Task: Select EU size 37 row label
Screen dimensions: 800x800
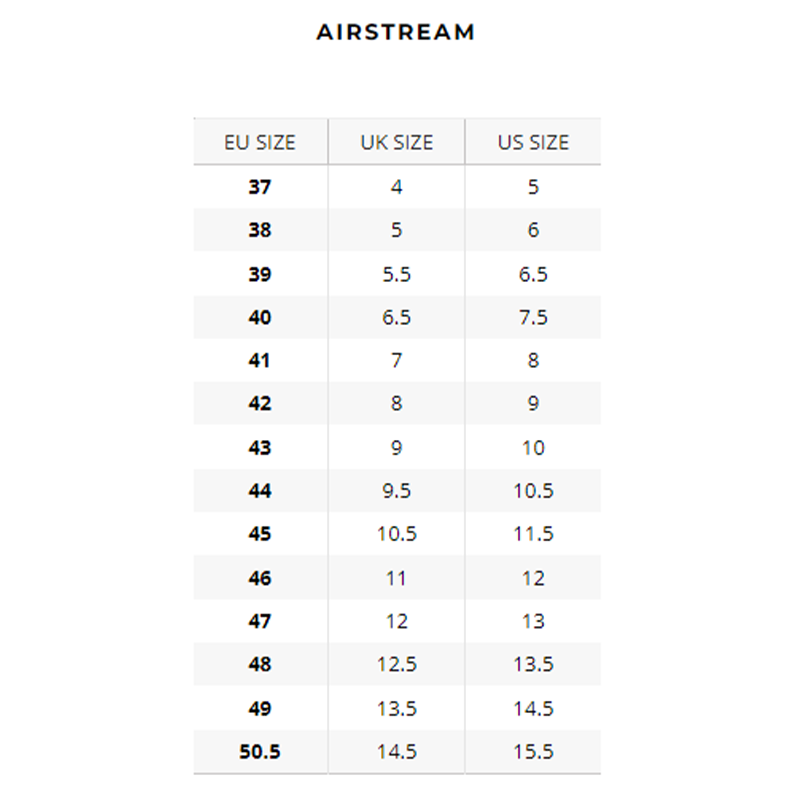Action: pos(260,187)
